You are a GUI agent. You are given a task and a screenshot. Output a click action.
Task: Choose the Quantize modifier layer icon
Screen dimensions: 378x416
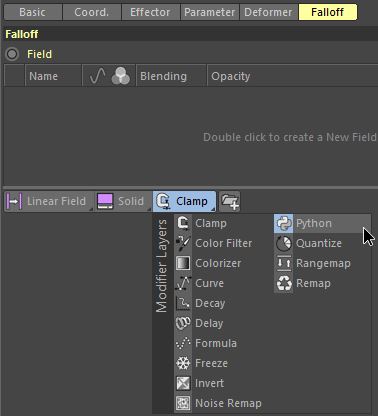pos(284,243)
